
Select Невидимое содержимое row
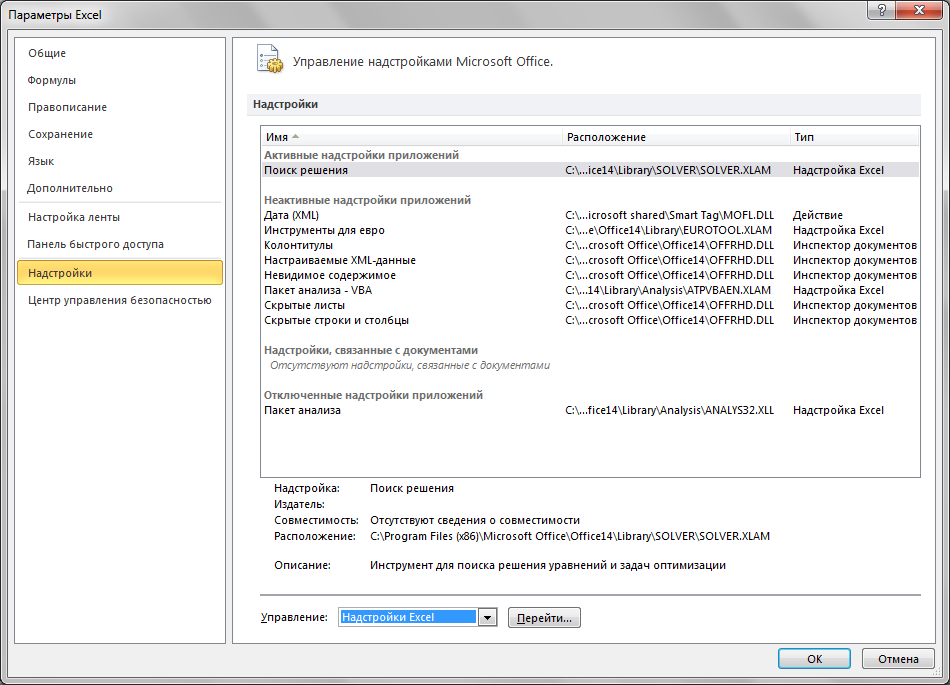coord(590,275)
